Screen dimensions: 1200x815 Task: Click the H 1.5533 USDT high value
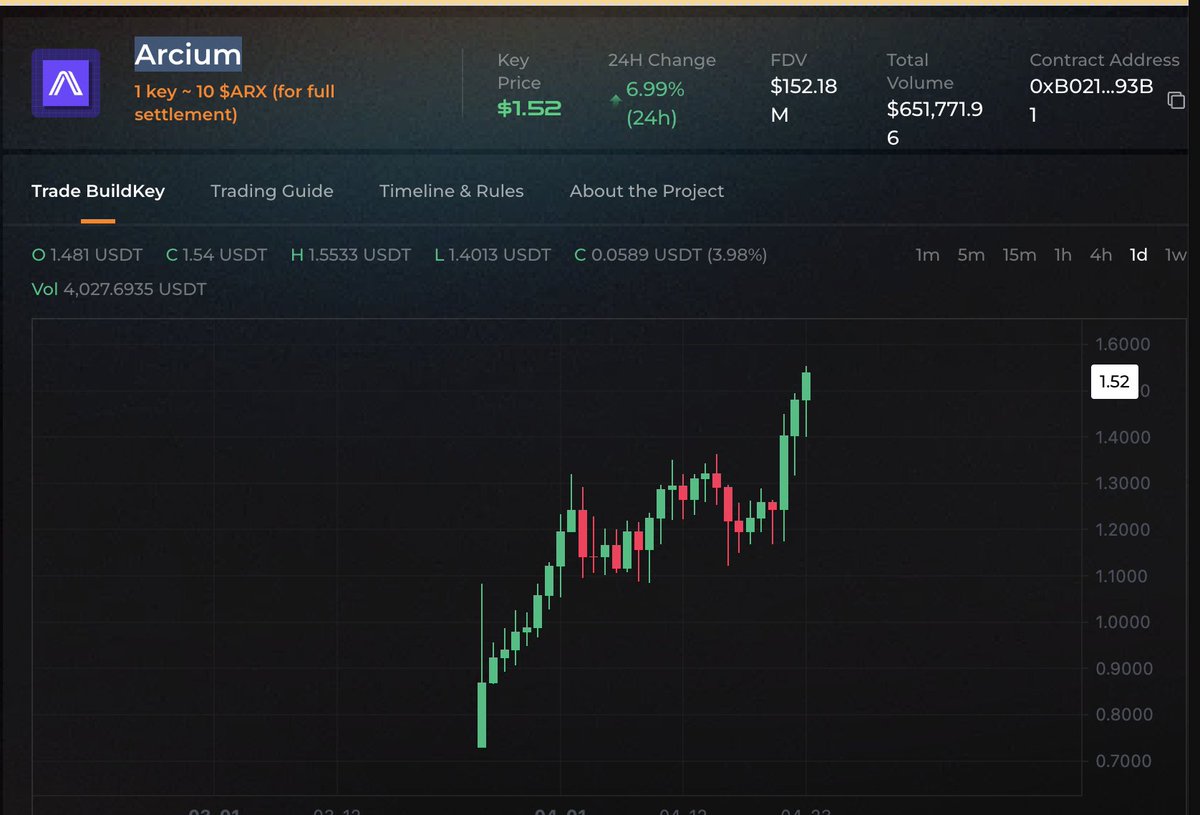[x=350, y=255]
